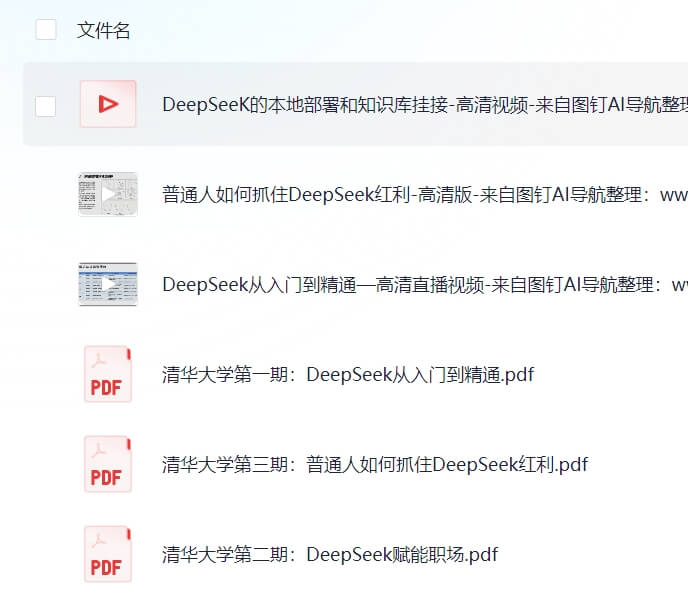Open file 普通人如何抓住DeepSeek红利-高清版

point(425,195)
